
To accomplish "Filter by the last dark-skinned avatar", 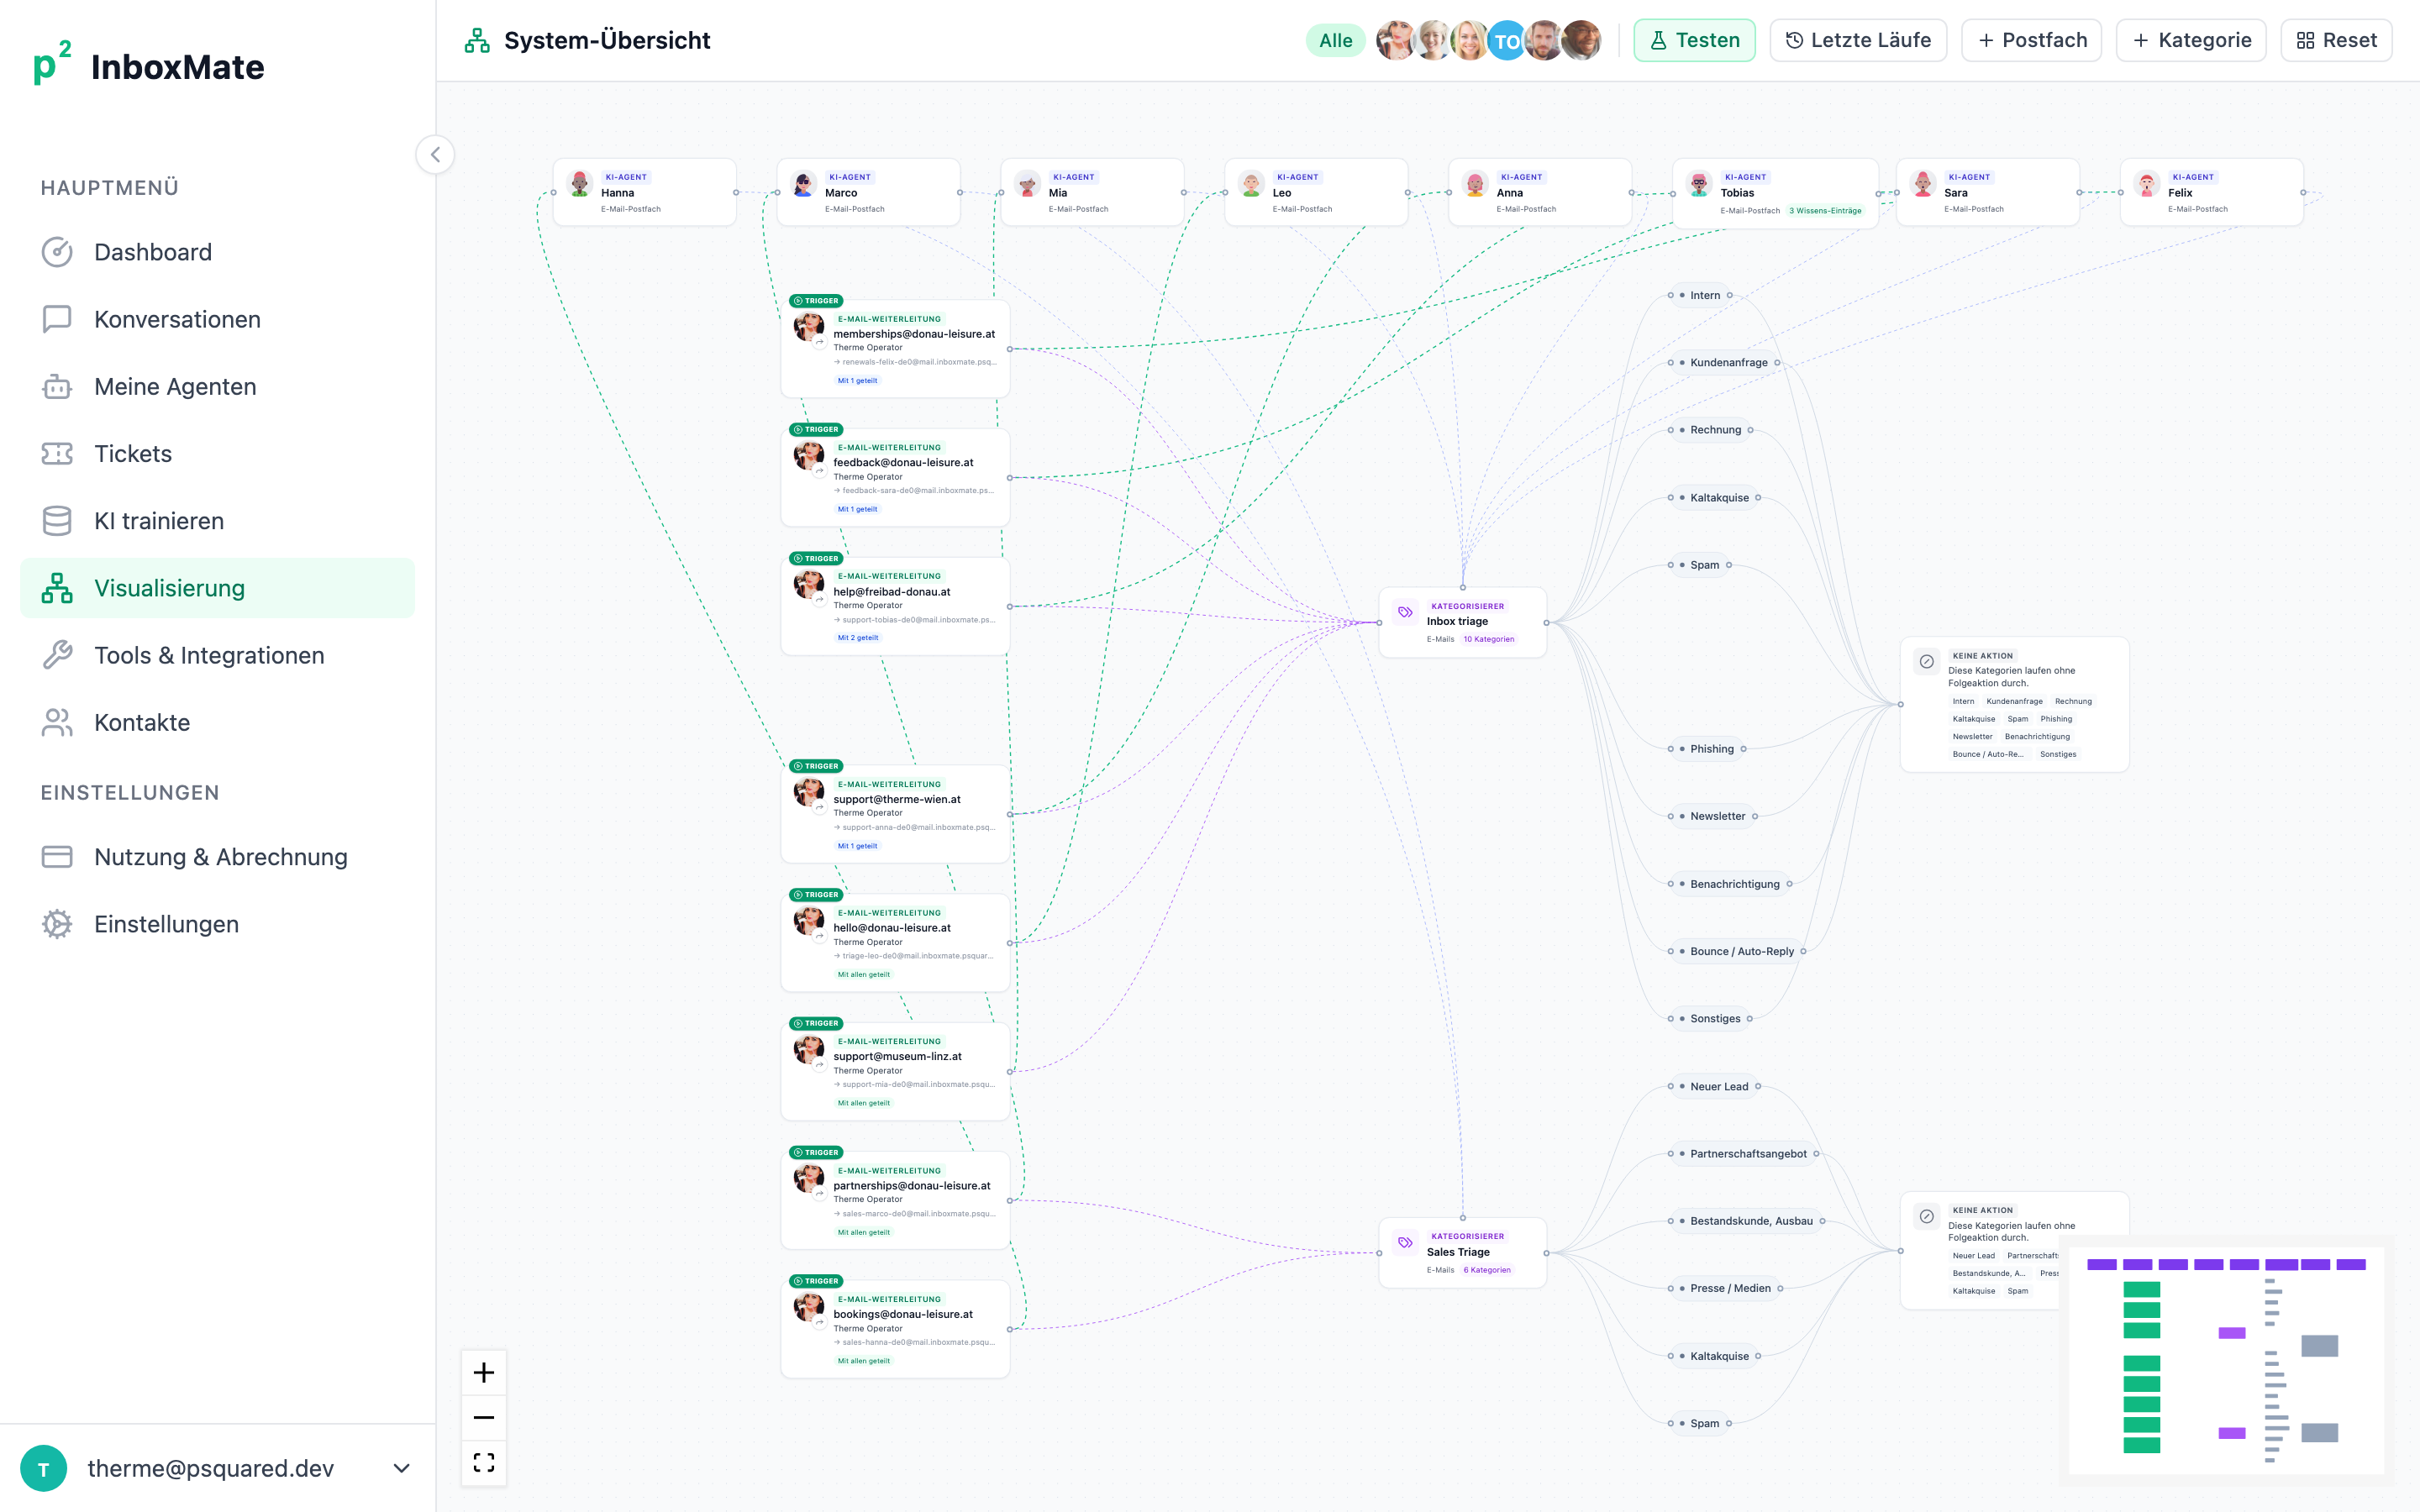I will click(x=1581, y=41).
